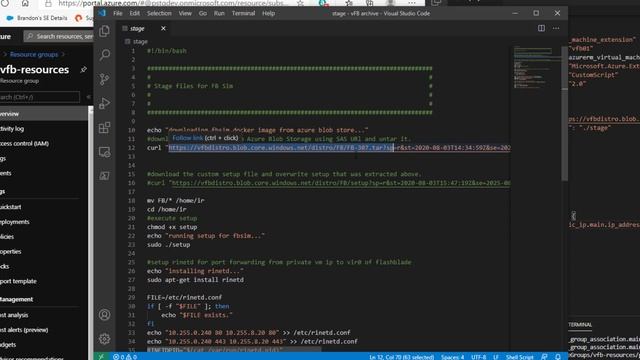Open the Go menu
Screen dimensions: 640x360
click(x=203, y=13)
